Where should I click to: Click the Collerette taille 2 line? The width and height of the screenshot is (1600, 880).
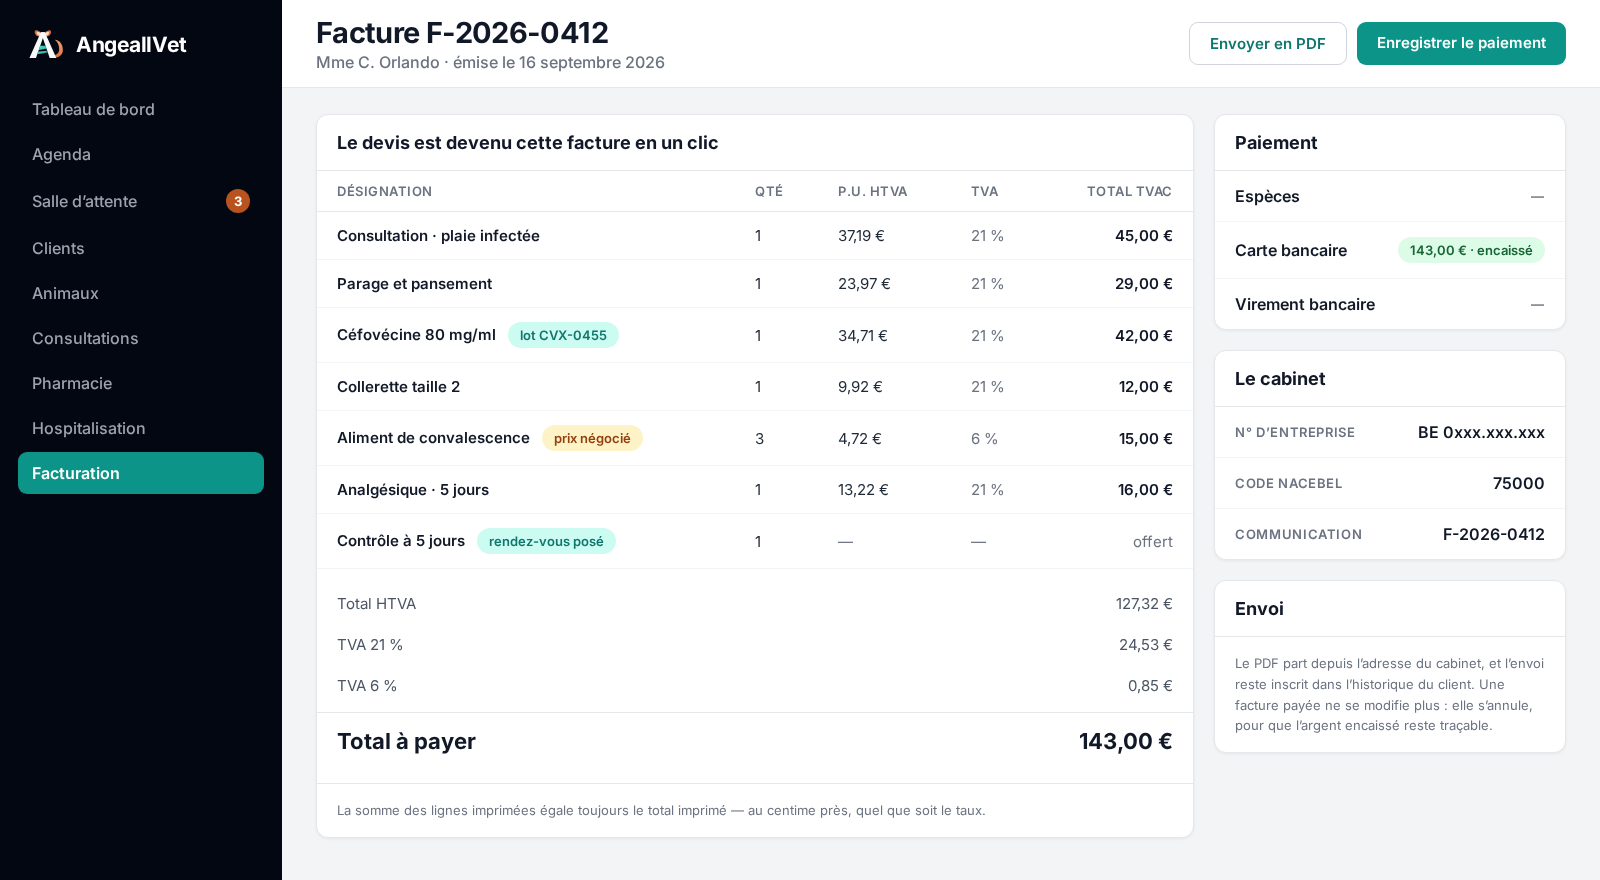tap(755, 387)
